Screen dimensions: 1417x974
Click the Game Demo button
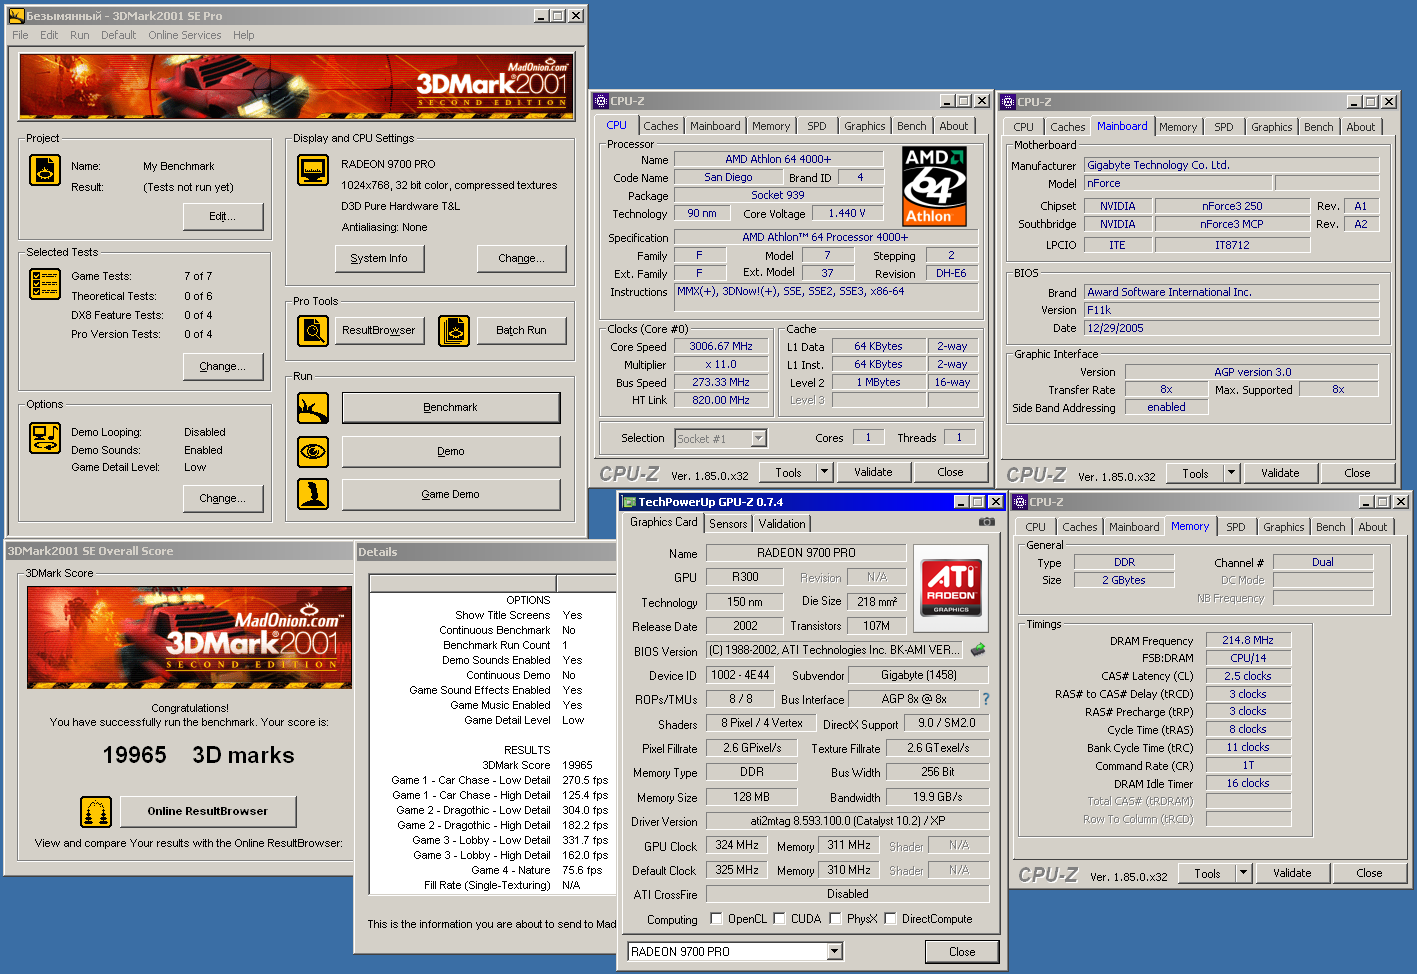click(451, 494)
